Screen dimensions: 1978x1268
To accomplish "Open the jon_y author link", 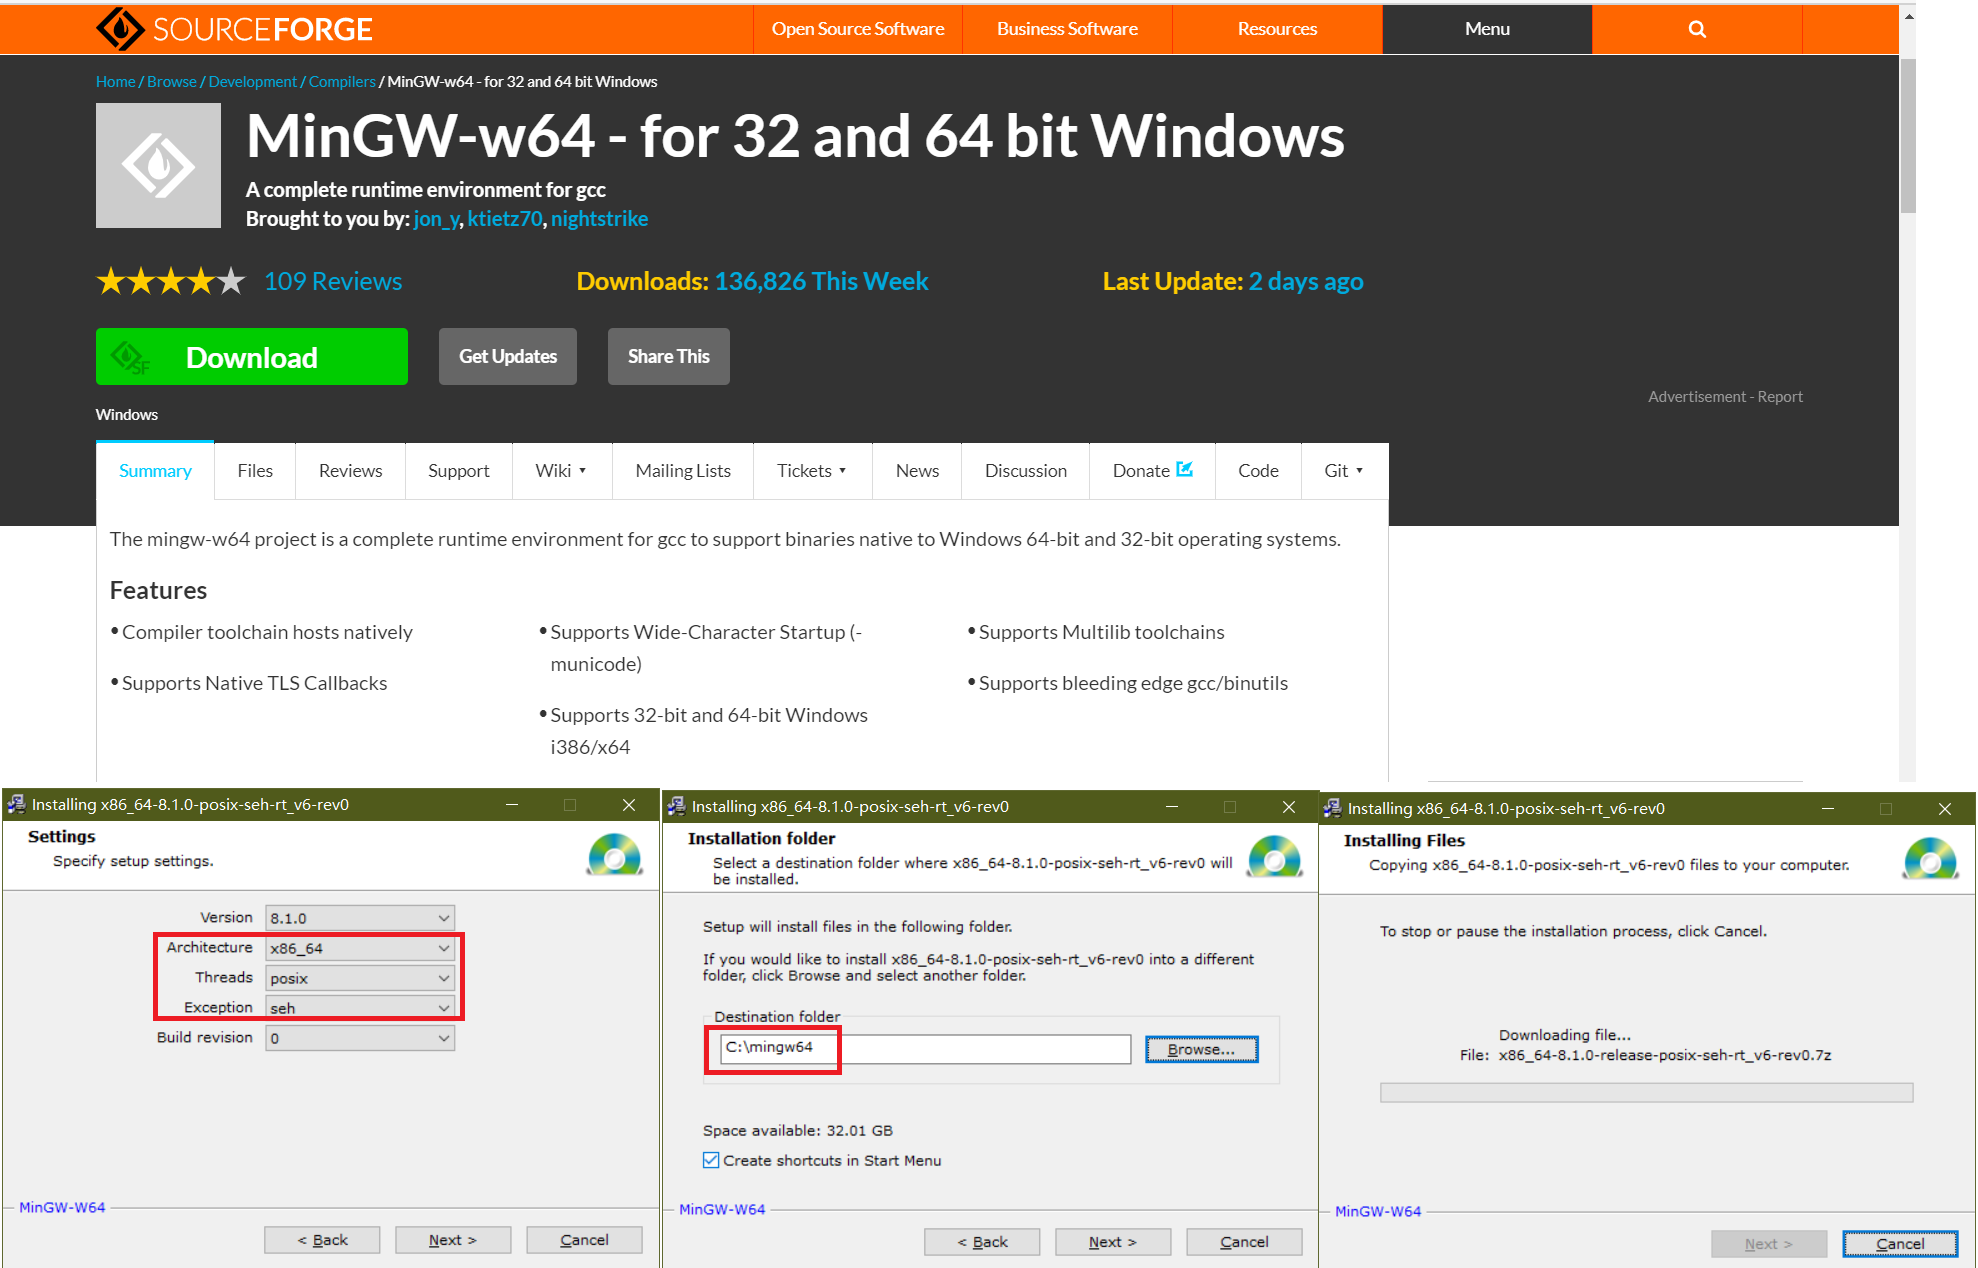I will [x=436, y=219].
